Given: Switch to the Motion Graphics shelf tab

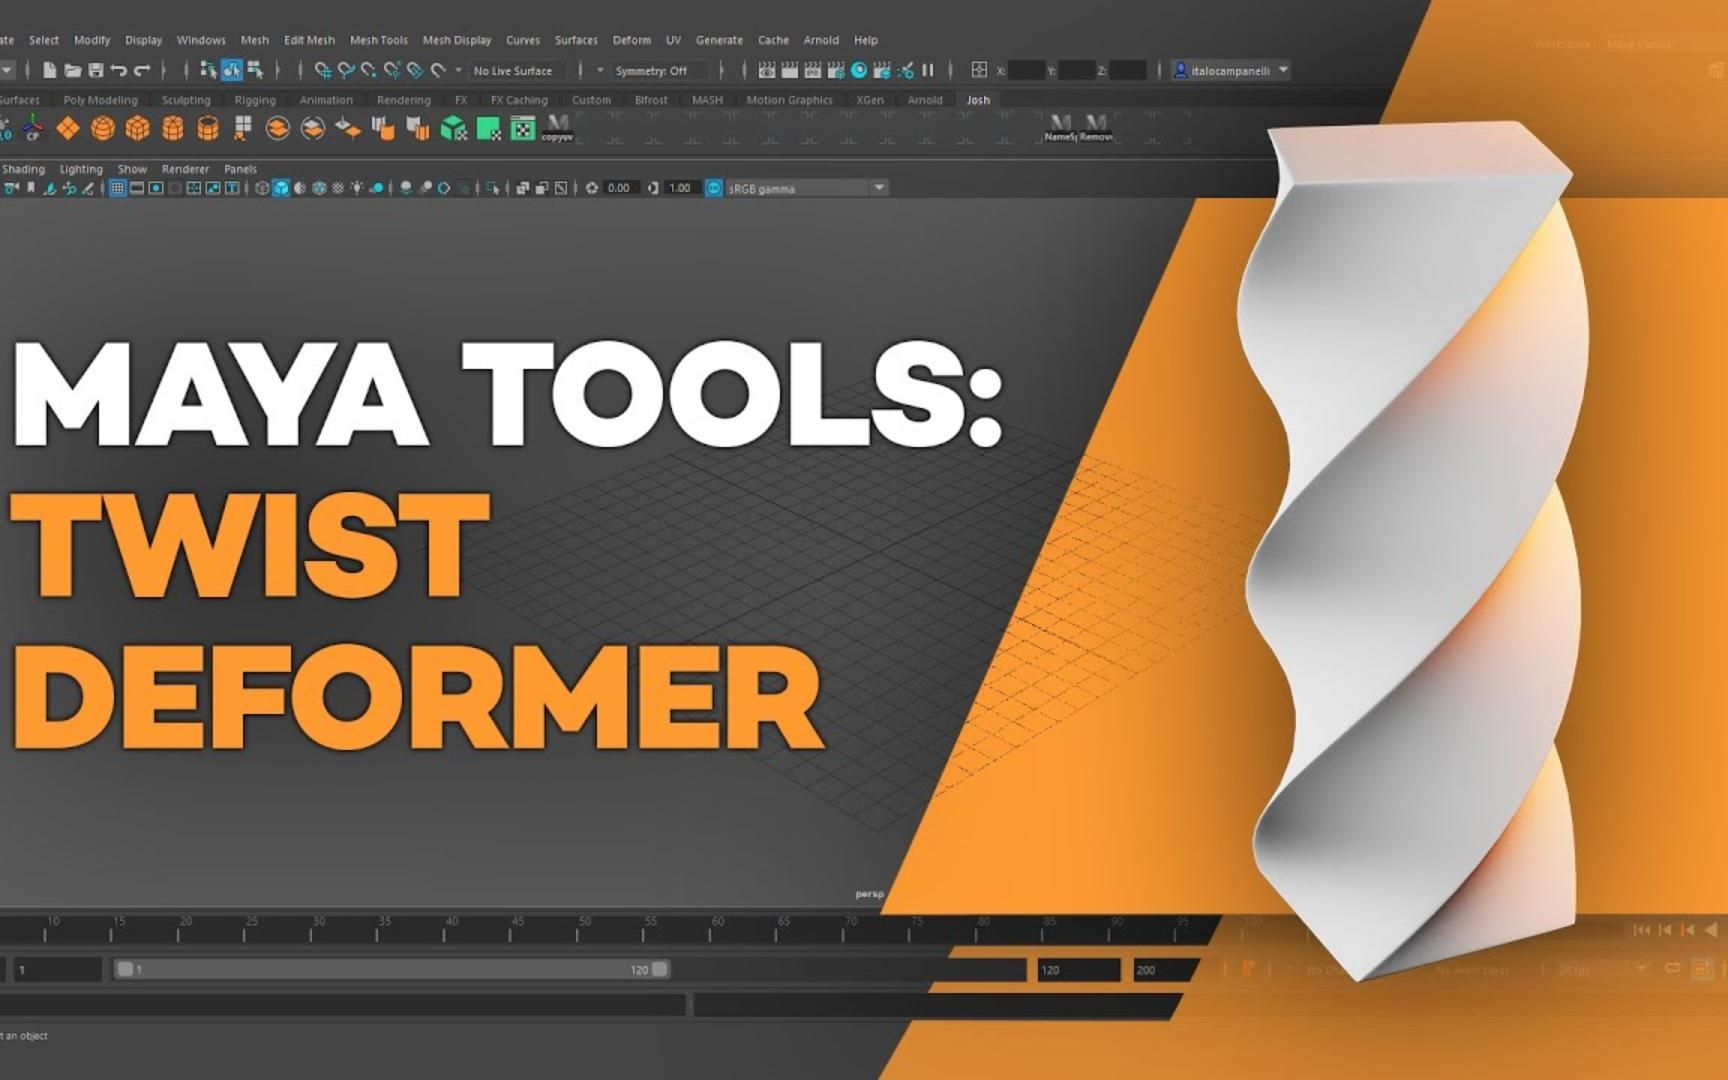Looking at the screenshot, I should [x=789, y=100].
